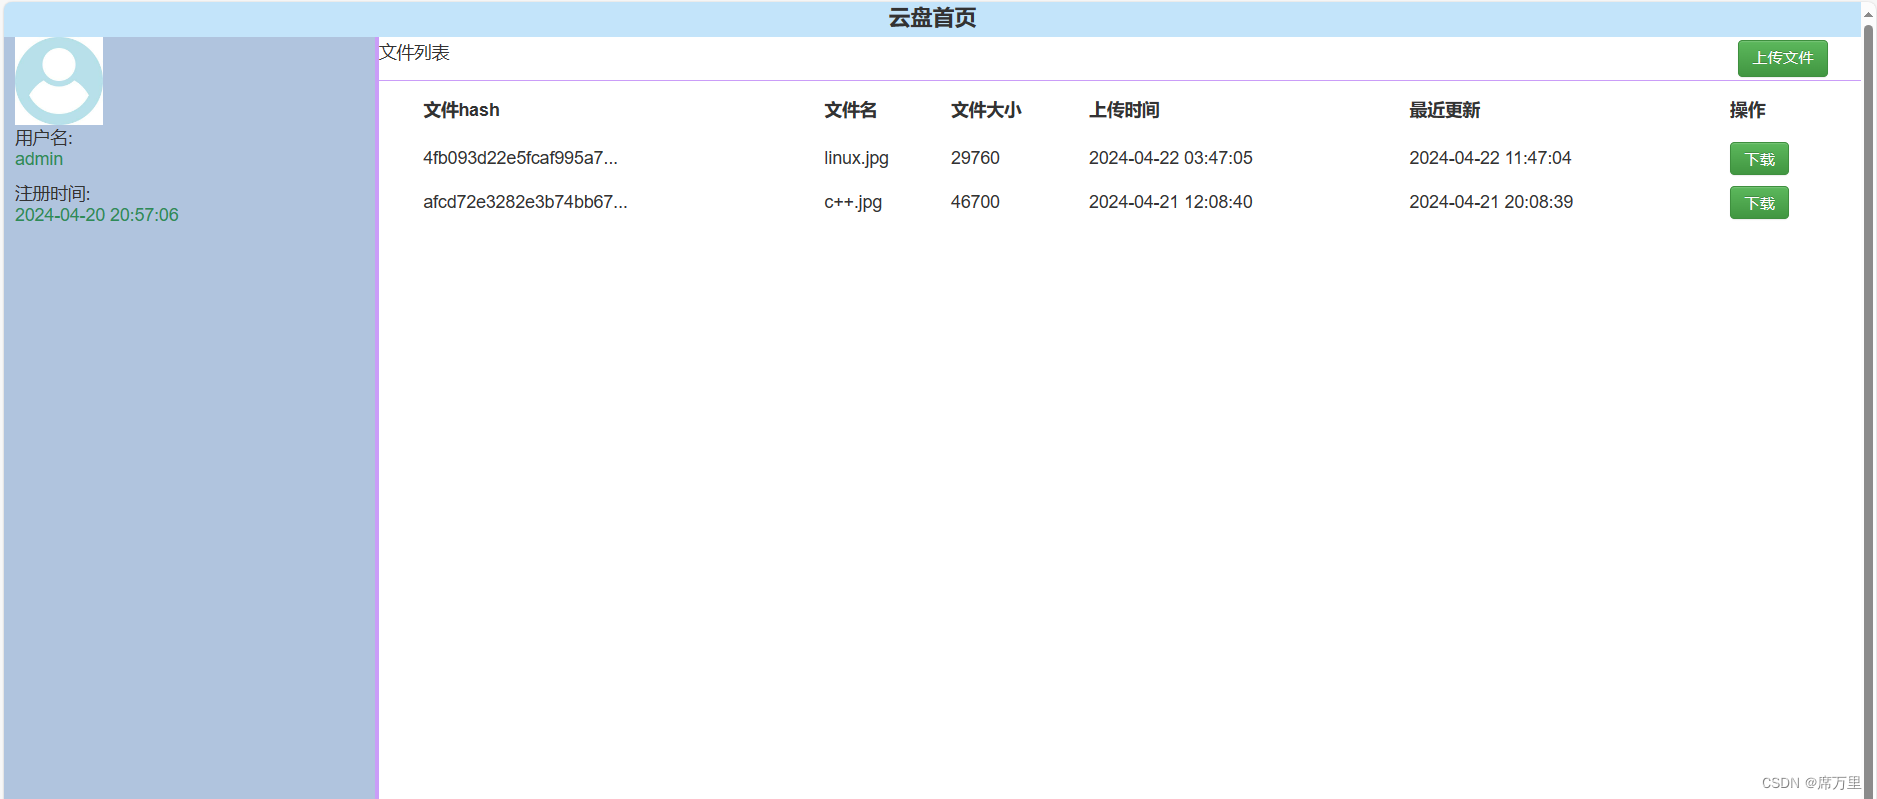Click upload time 2024-04-21 12:08:40
Image resolution: width=1877 pixels, height=799 pixels.
pyautogui.click(x=1170, y=202)
